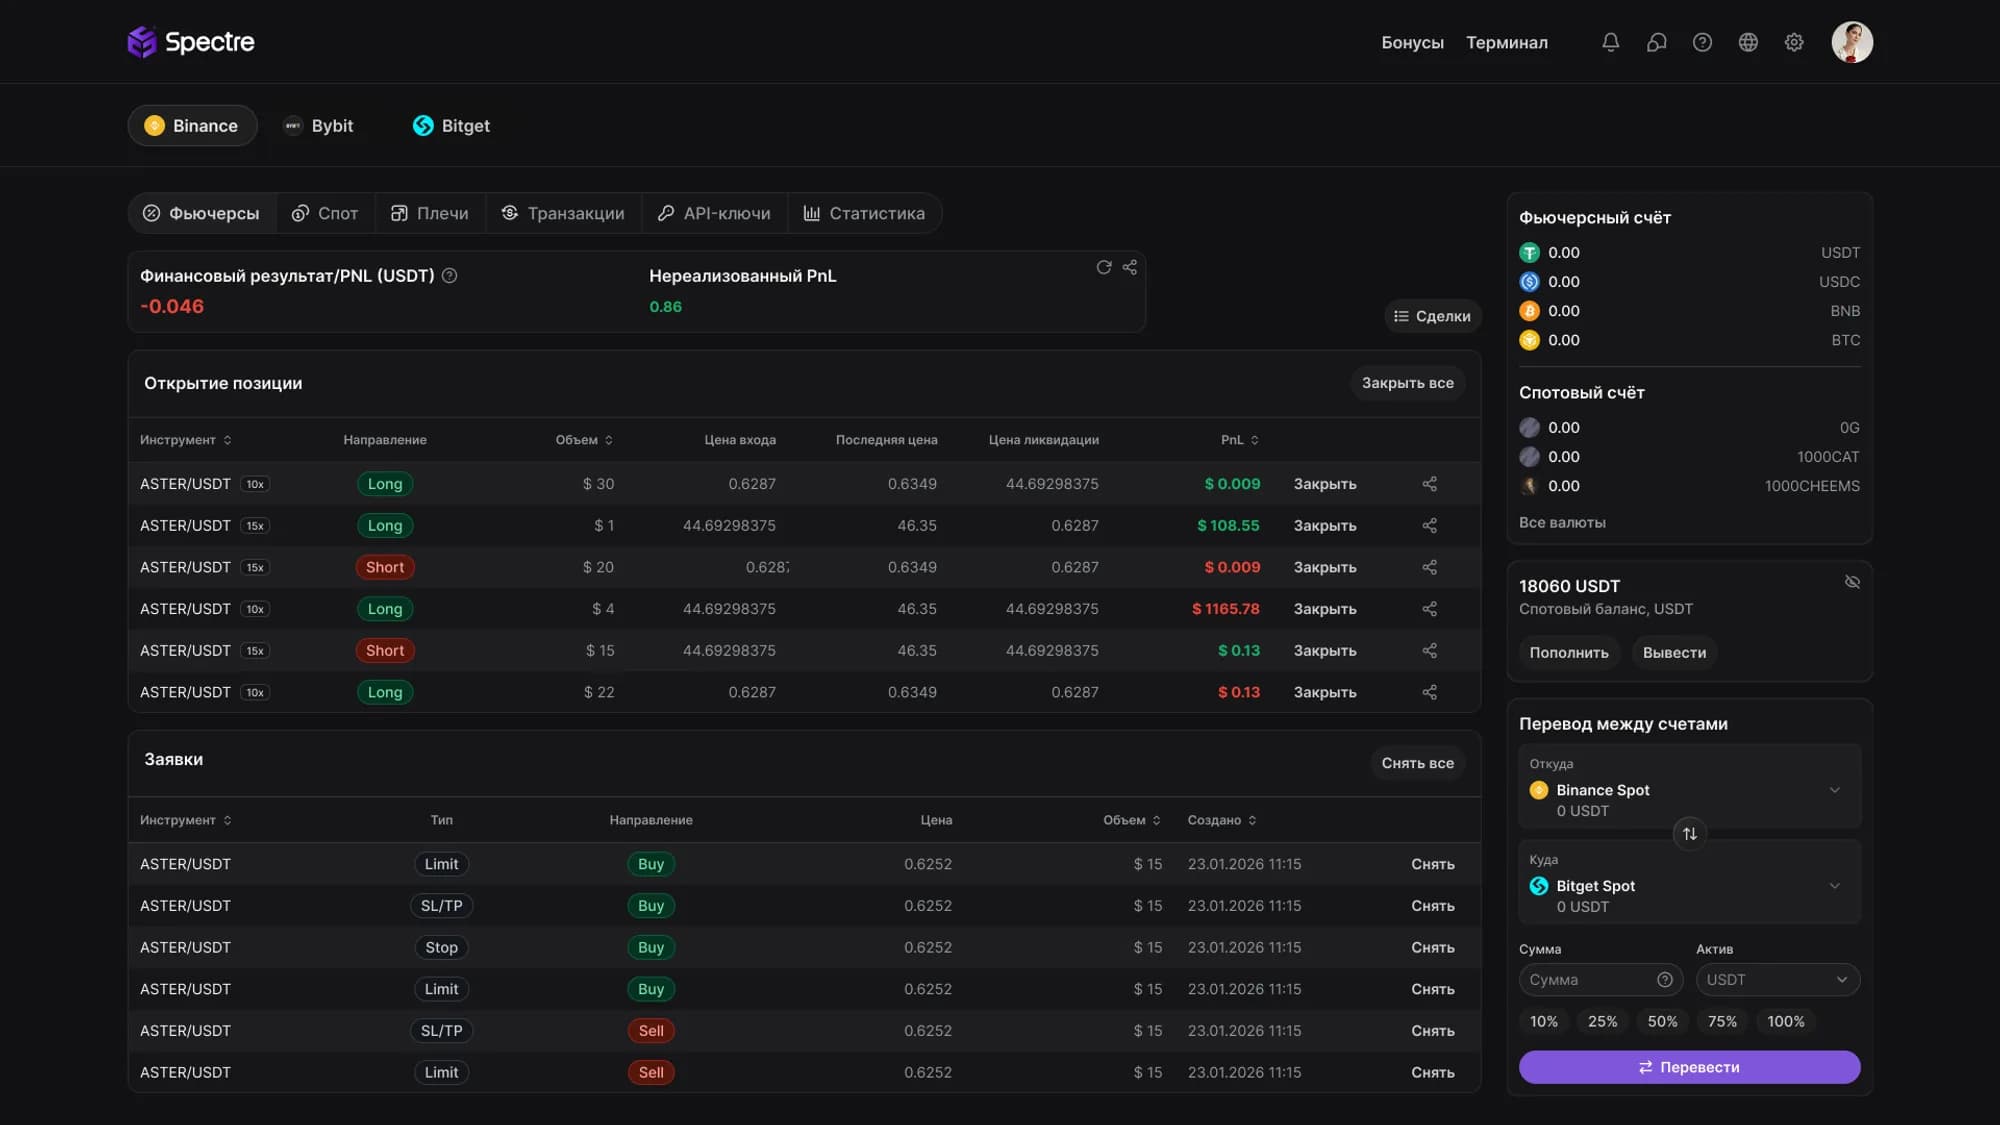Screen dimensions: 2000x1125
Task: Share the ASTER/USDT $ 20 Short position
Action: coord(1429,567)
